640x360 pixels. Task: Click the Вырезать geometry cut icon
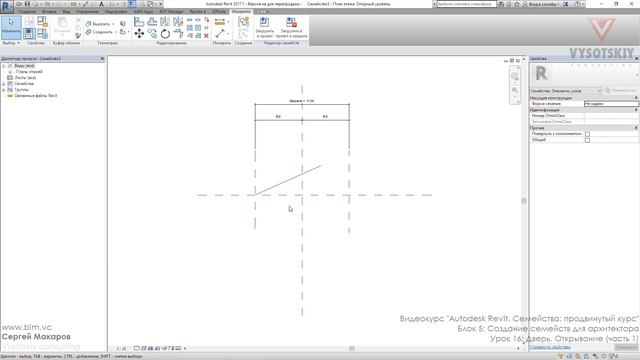tap(88, 24)
